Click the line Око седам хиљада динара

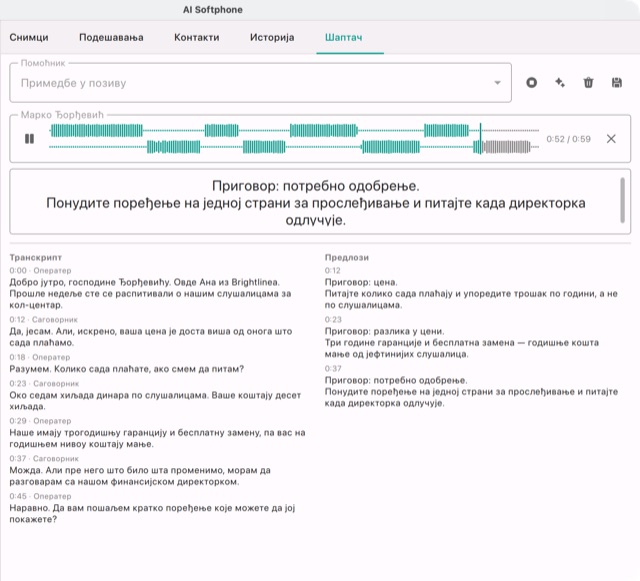[155, 401]
